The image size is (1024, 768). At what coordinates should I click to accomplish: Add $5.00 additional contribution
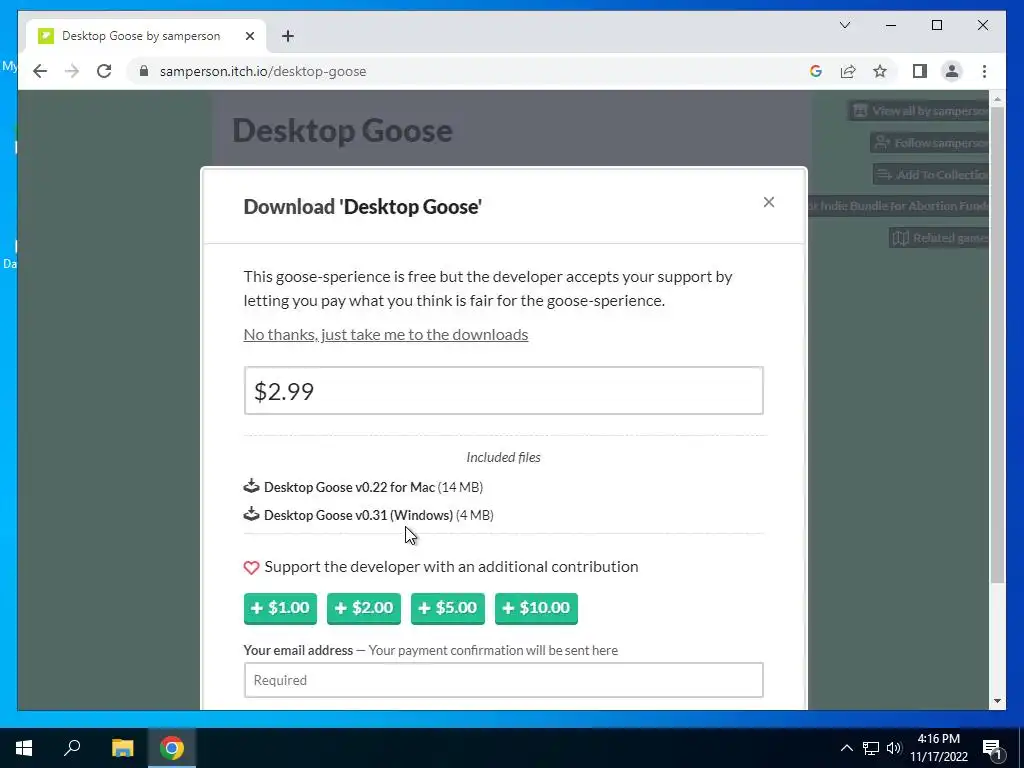coord(448,608)
